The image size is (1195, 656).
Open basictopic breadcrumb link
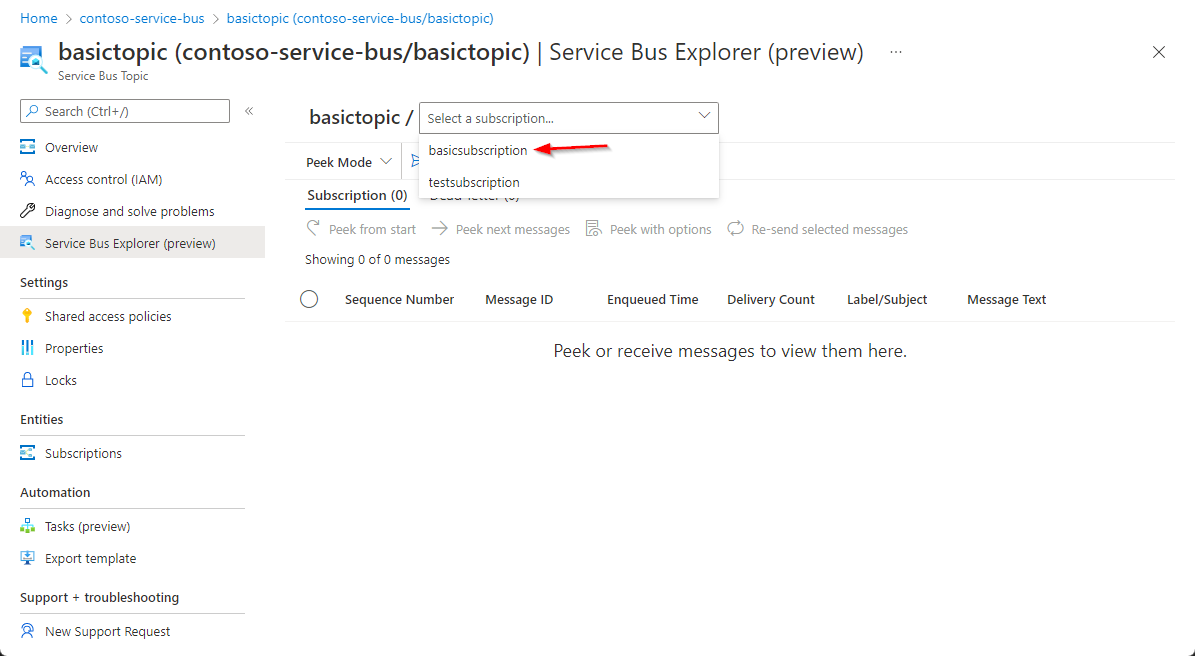(x=360, y=18)
